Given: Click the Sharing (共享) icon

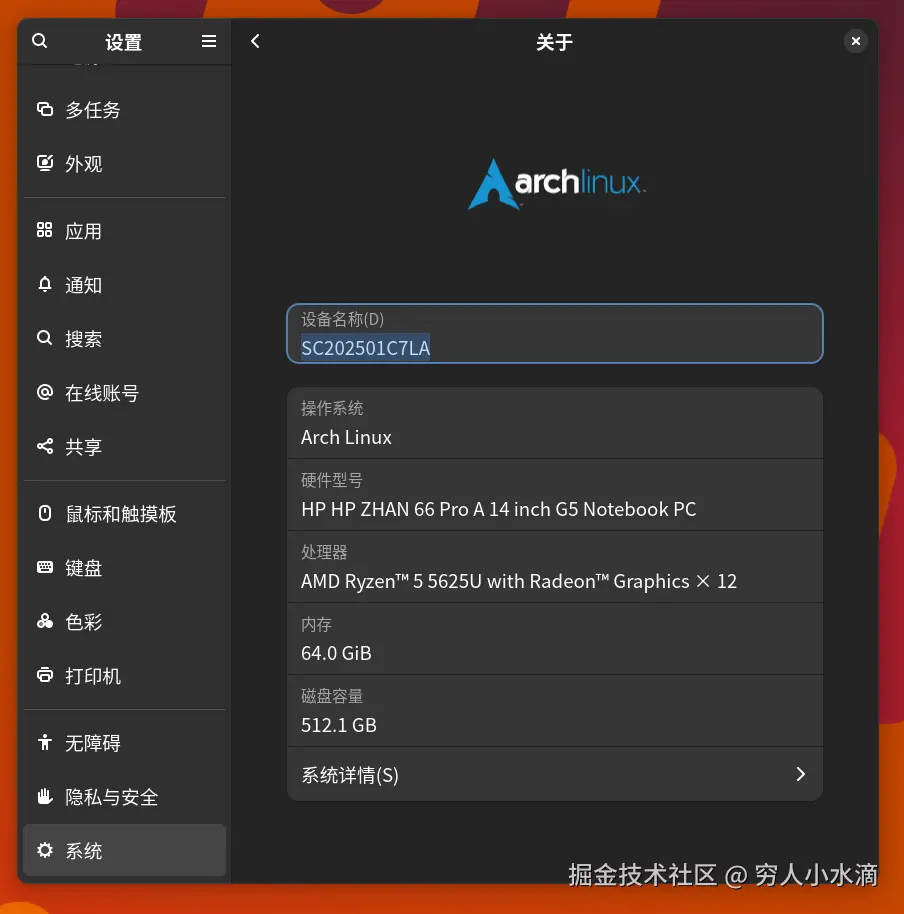Looking at the screenshot, I should 45,446.
